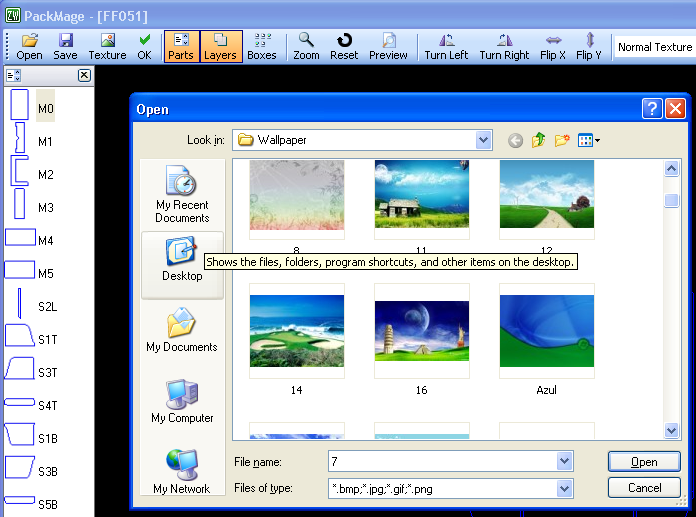Open My Recent Documents place
The width and height of the screenshot is (696, 517).
tap(182, 194)
